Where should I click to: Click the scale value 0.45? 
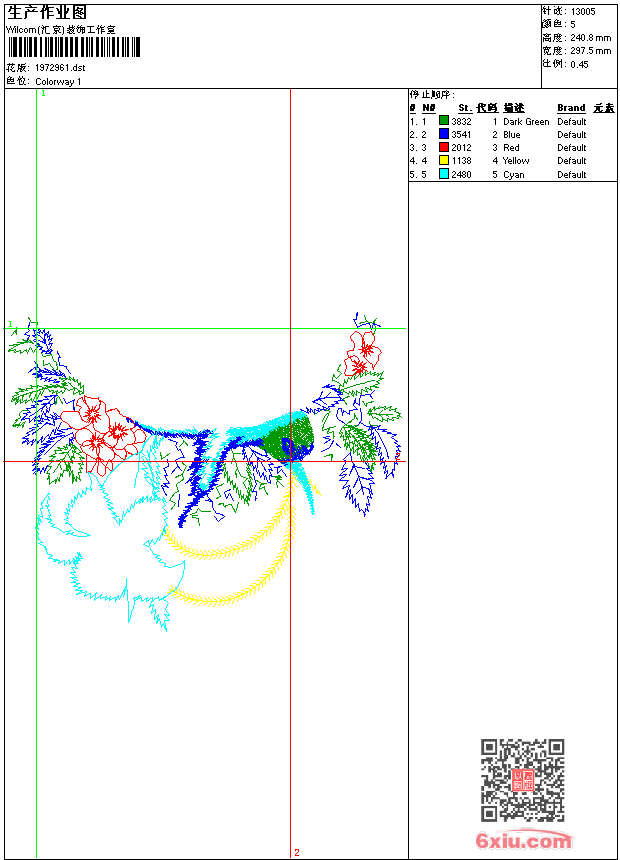[x=579, y=65]
